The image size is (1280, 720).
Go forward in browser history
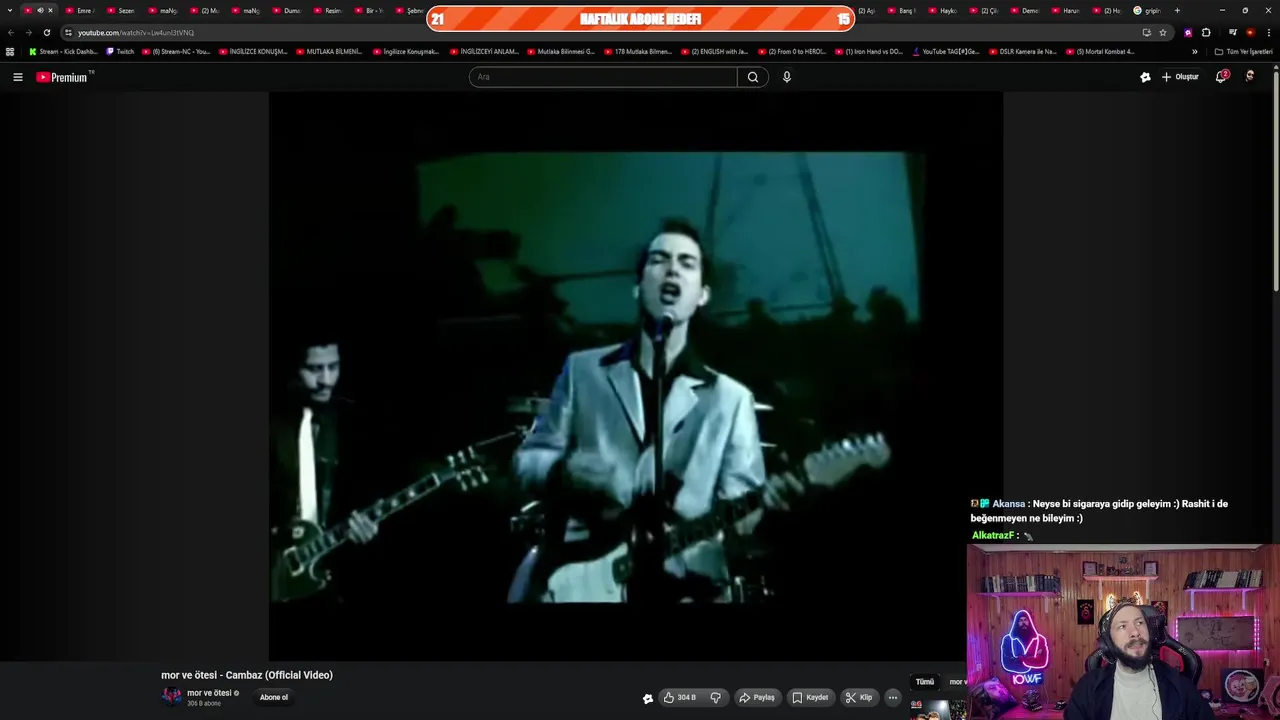tap(28, 32)
